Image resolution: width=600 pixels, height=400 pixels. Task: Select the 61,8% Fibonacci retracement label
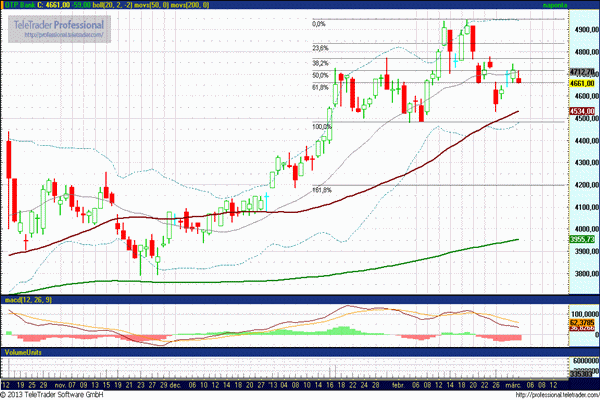pyautogui.click(x=320, y=87)
